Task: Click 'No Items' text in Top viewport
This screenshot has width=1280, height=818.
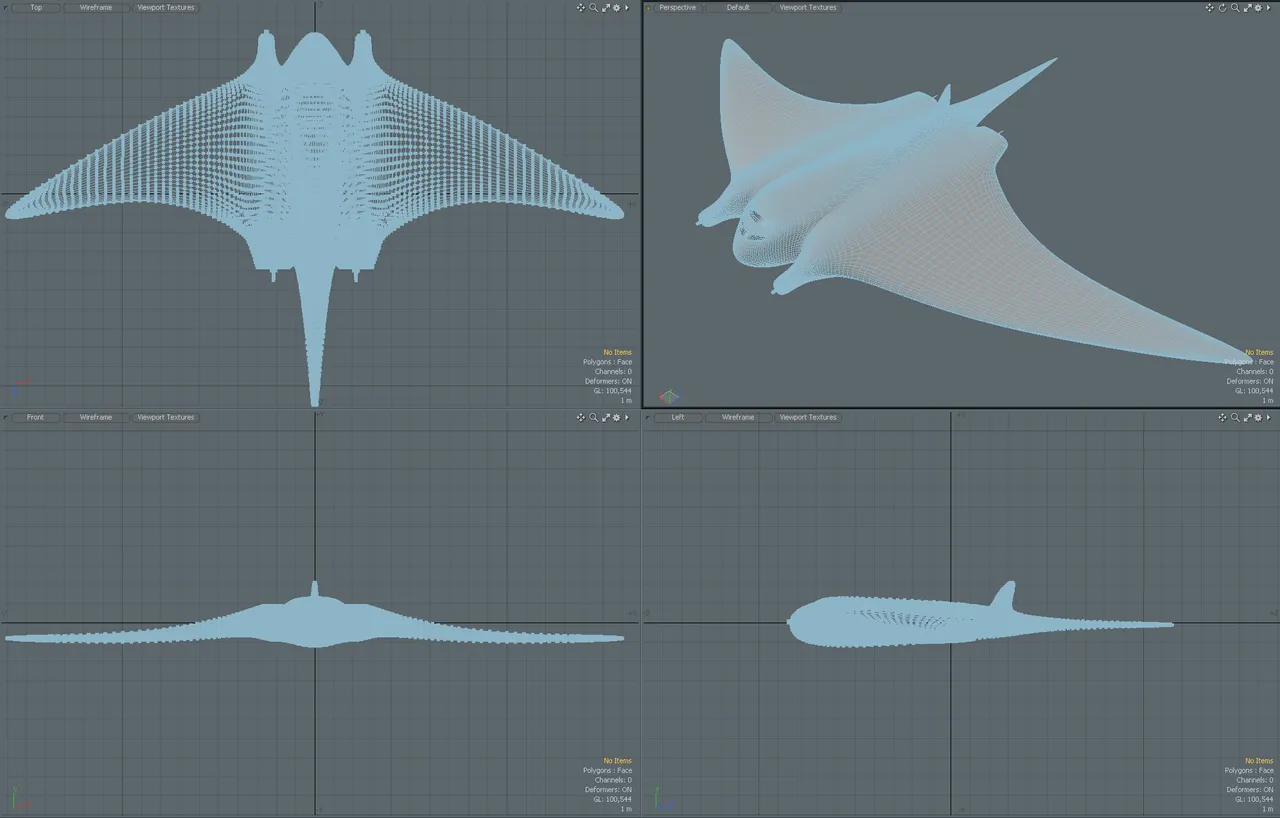Action: 617,353
